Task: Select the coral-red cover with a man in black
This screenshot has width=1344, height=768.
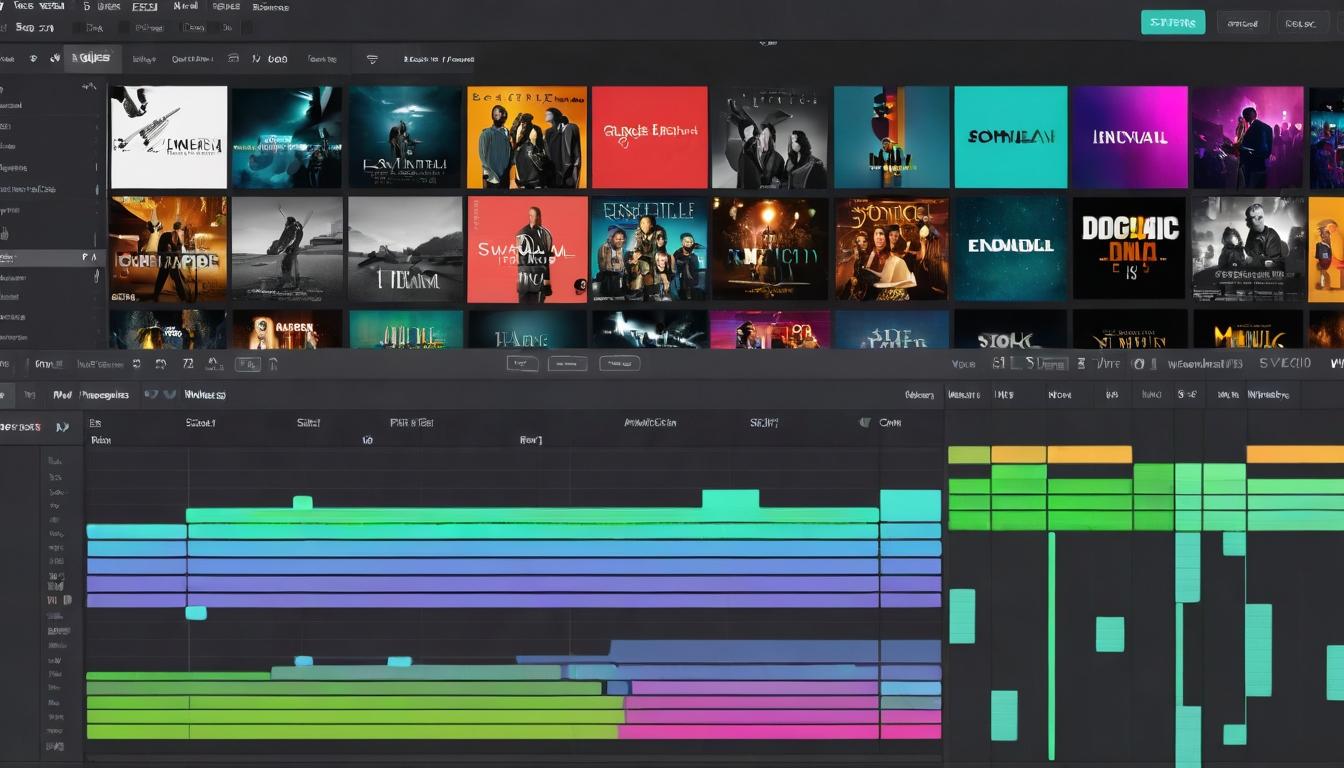Action: (x=527, y=249)
